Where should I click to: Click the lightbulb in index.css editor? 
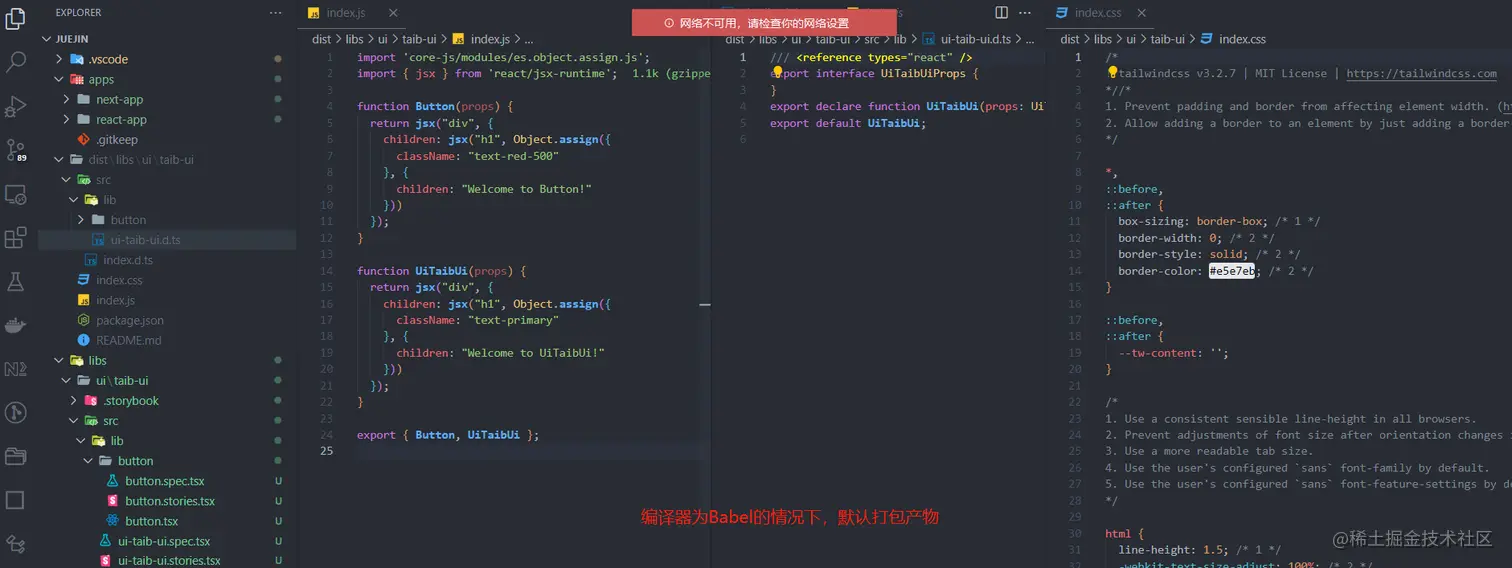pos(1111,72)
